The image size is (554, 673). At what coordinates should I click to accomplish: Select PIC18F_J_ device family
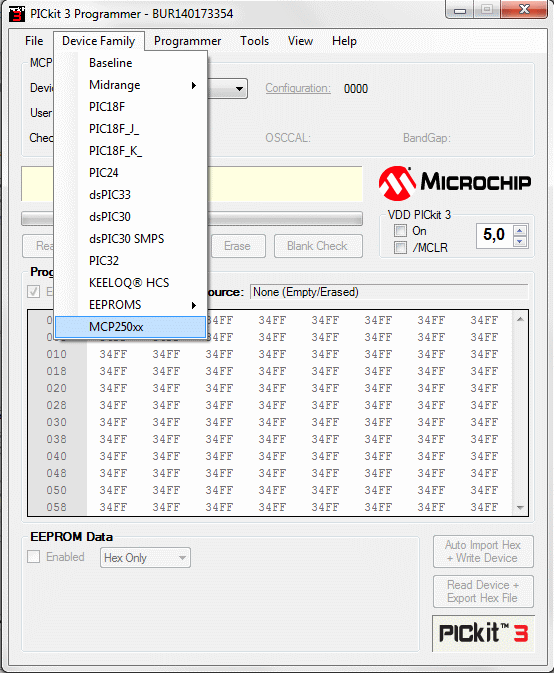(130, 129)
